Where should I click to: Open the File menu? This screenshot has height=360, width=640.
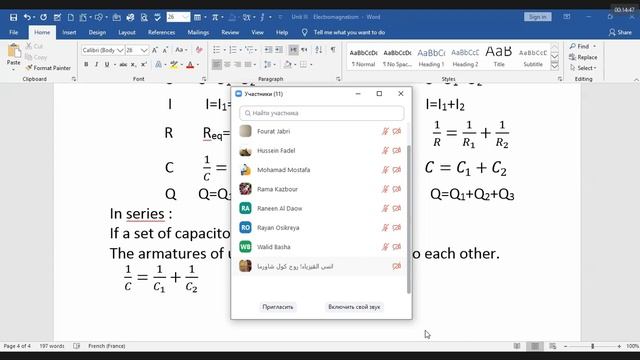click(x=13, y=32)
